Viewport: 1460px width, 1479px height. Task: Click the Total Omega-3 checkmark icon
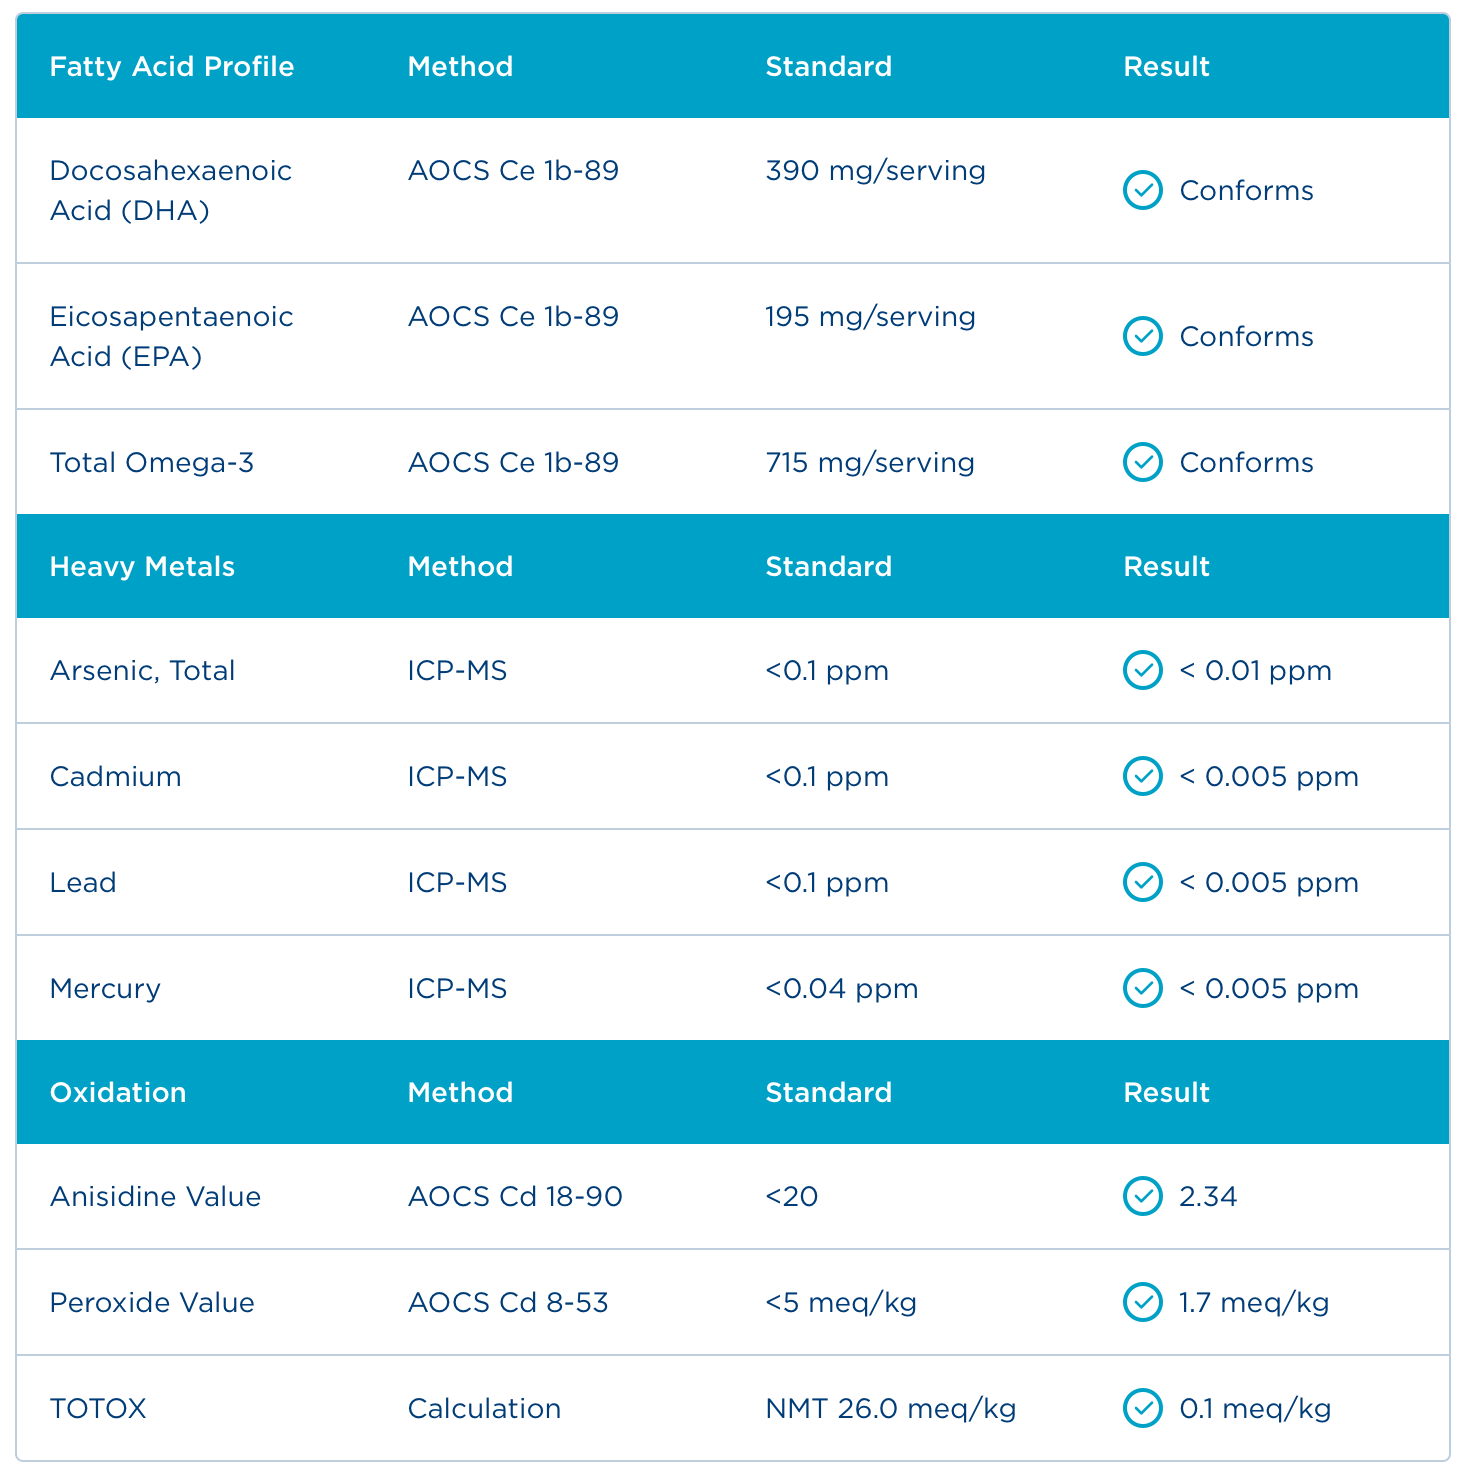pyautogui.click(x=1142, y=462)
